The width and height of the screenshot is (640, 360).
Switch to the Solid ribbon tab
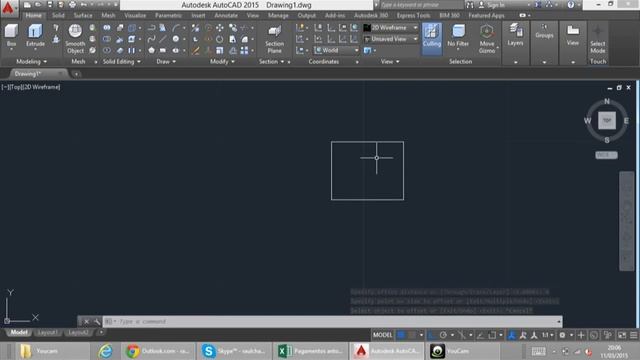pyautogui.click(x=58, y=16)
